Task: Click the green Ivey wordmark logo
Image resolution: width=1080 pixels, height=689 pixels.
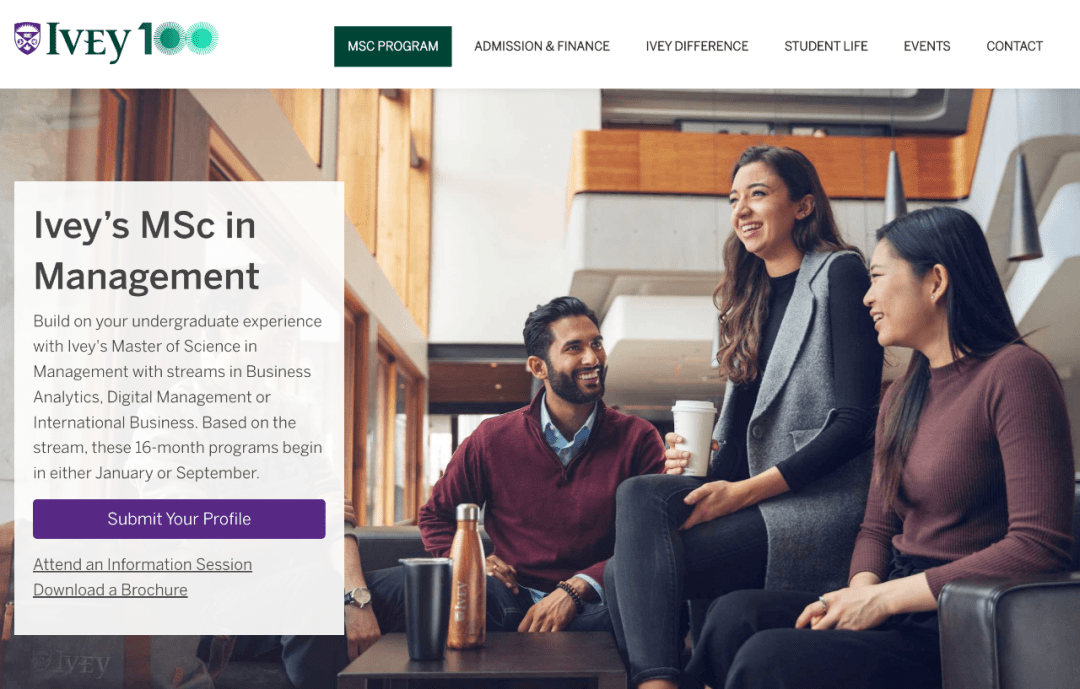Action: point(88,41)
